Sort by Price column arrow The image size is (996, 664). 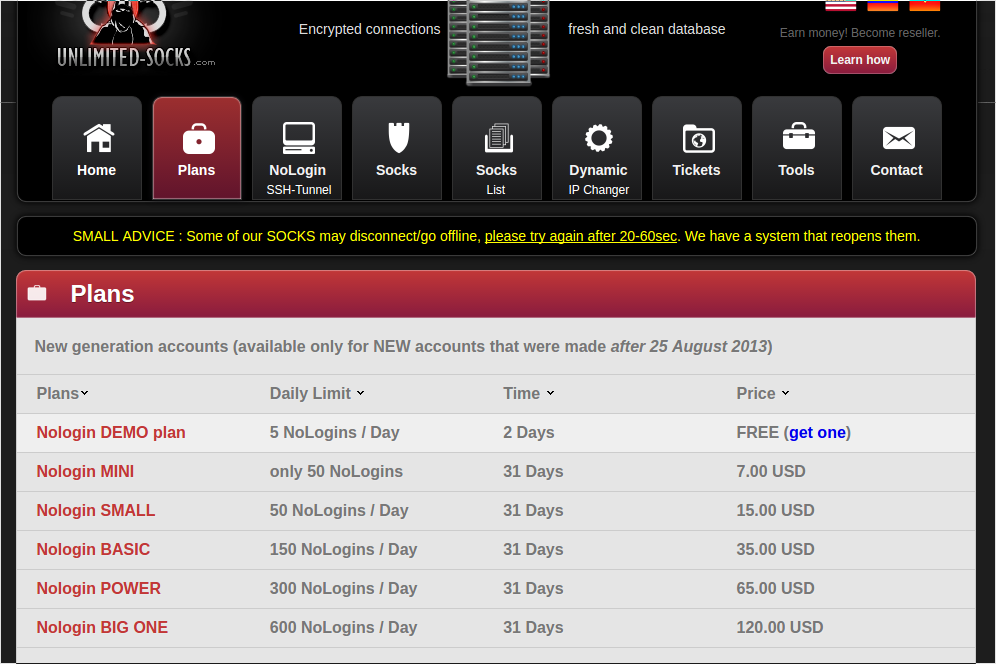pos(785,393)
